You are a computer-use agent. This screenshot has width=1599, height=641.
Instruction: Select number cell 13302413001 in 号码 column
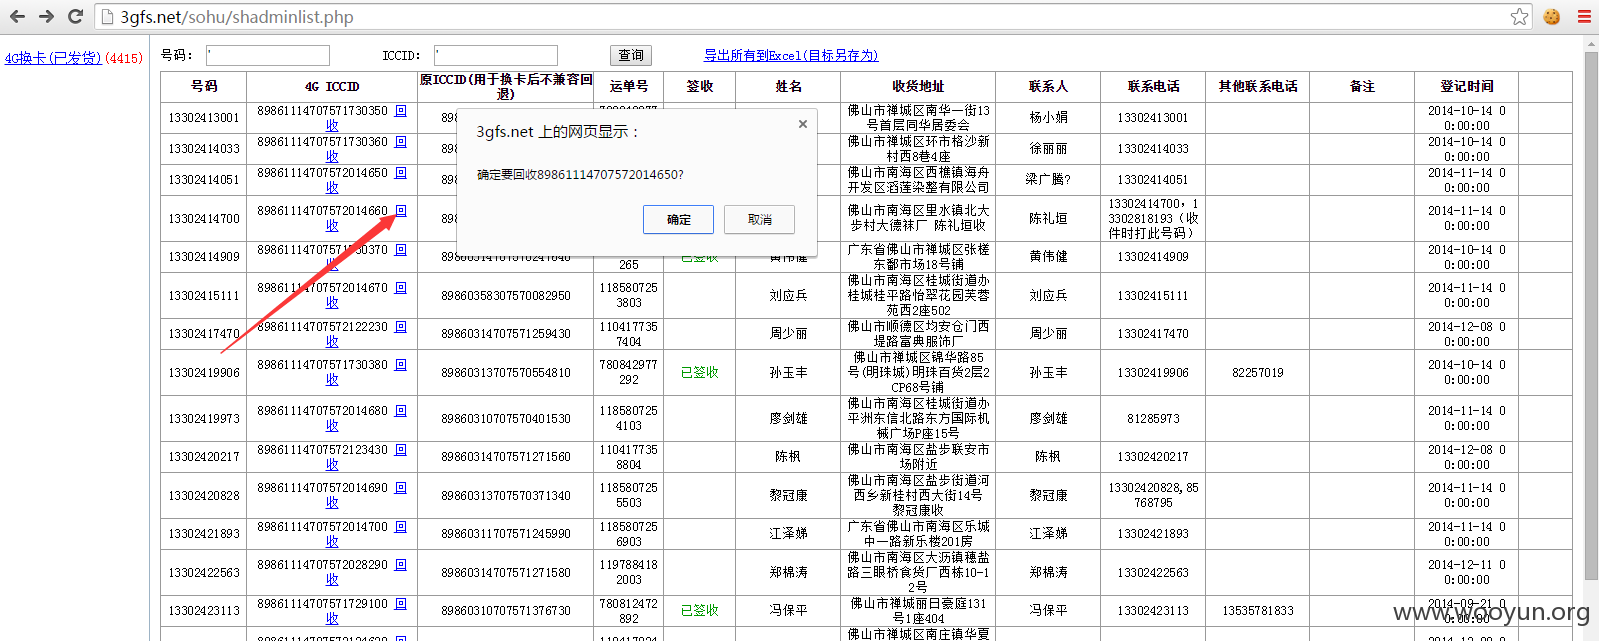[x=204, y=118]
